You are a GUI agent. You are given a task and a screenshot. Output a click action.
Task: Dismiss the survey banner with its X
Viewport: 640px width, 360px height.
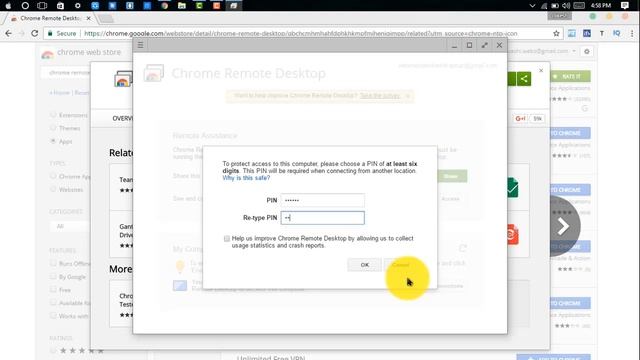tap(408, 96)
